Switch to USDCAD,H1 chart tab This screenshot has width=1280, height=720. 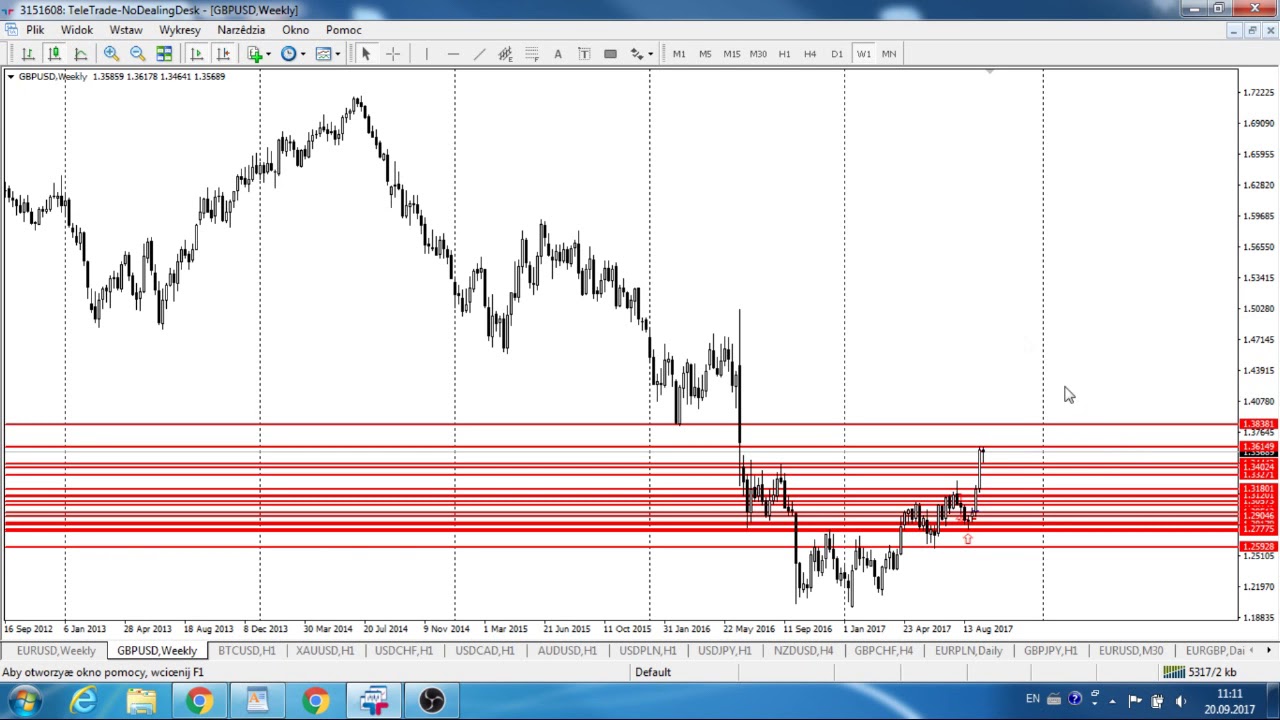click(485, 651)
